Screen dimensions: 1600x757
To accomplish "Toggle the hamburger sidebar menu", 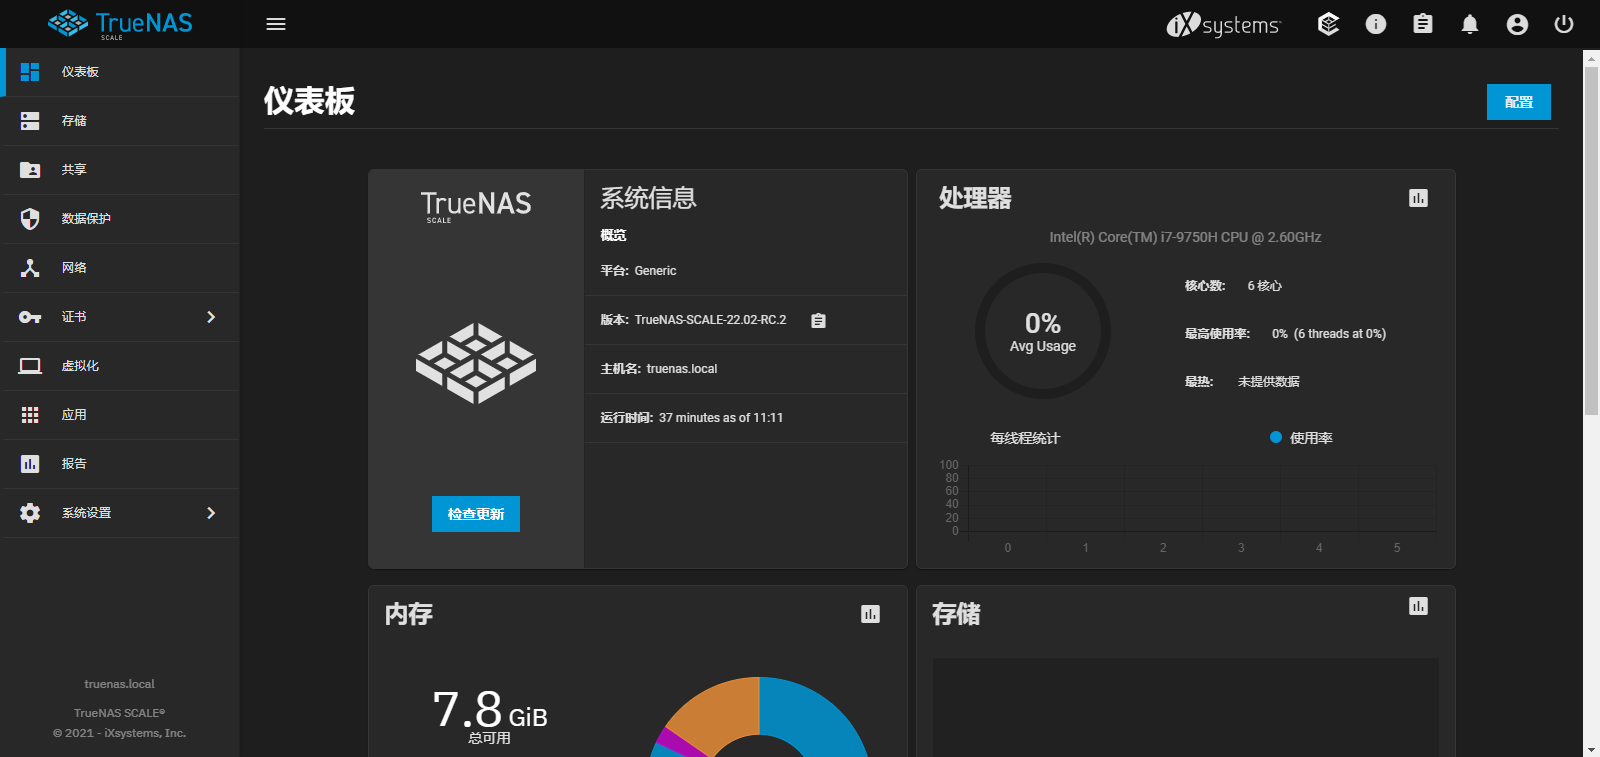I will point(276,24).
